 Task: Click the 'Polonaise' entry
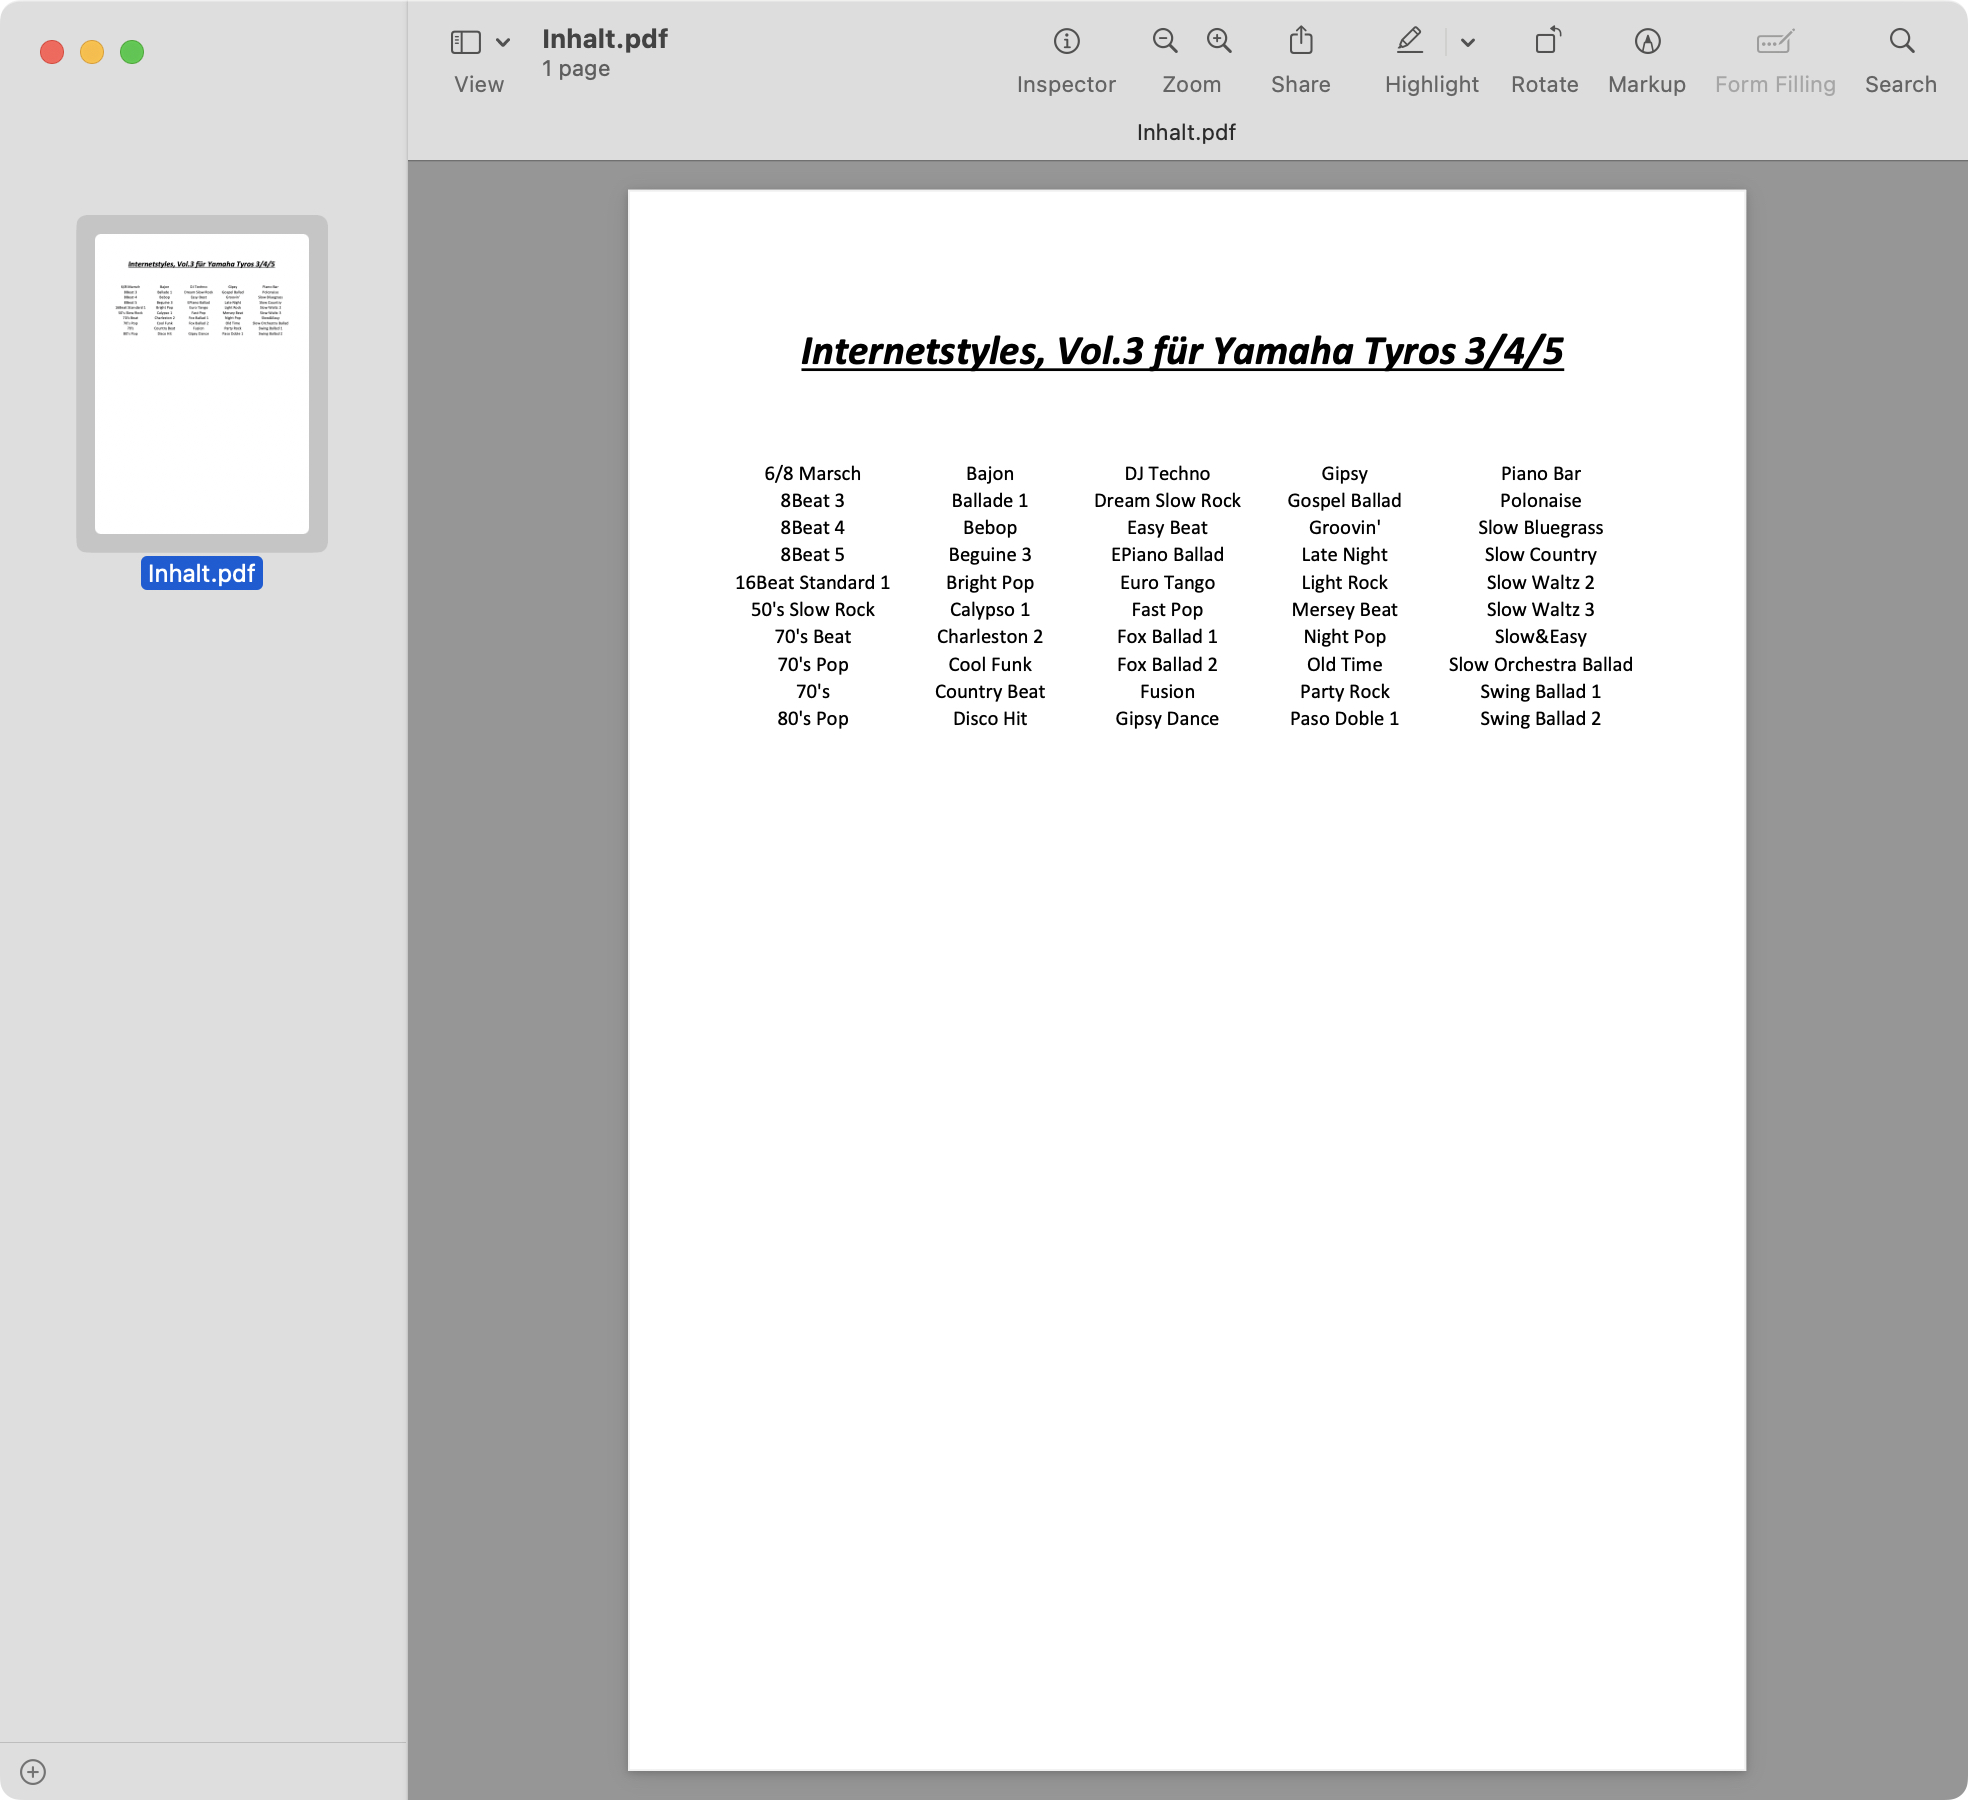pyautogui.click(x=1540, y=500)
